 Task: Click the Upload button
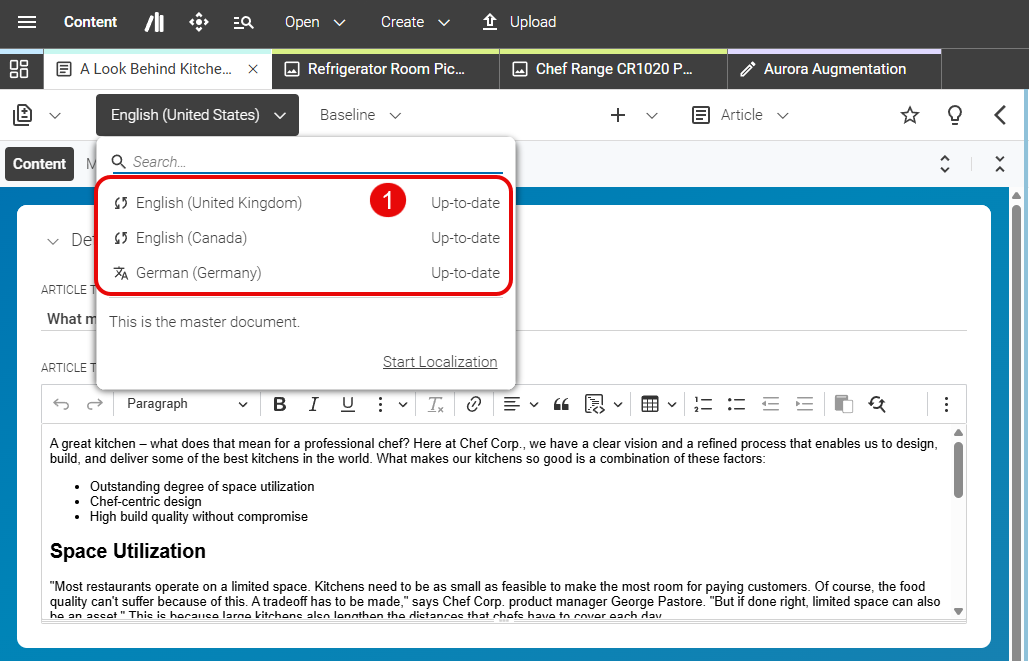pyautogui.click(x=519, y=22)
